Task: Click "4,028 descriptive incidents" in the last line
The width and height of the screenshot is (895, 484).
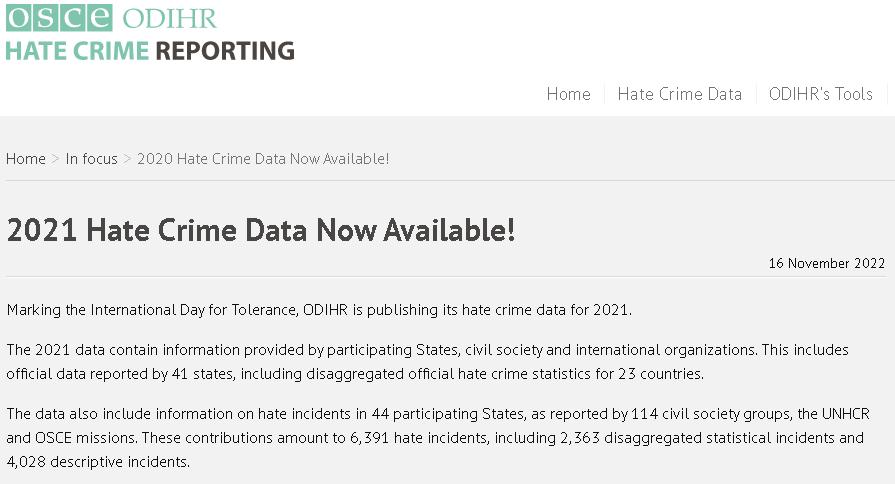Action: [x=95, y=463]
